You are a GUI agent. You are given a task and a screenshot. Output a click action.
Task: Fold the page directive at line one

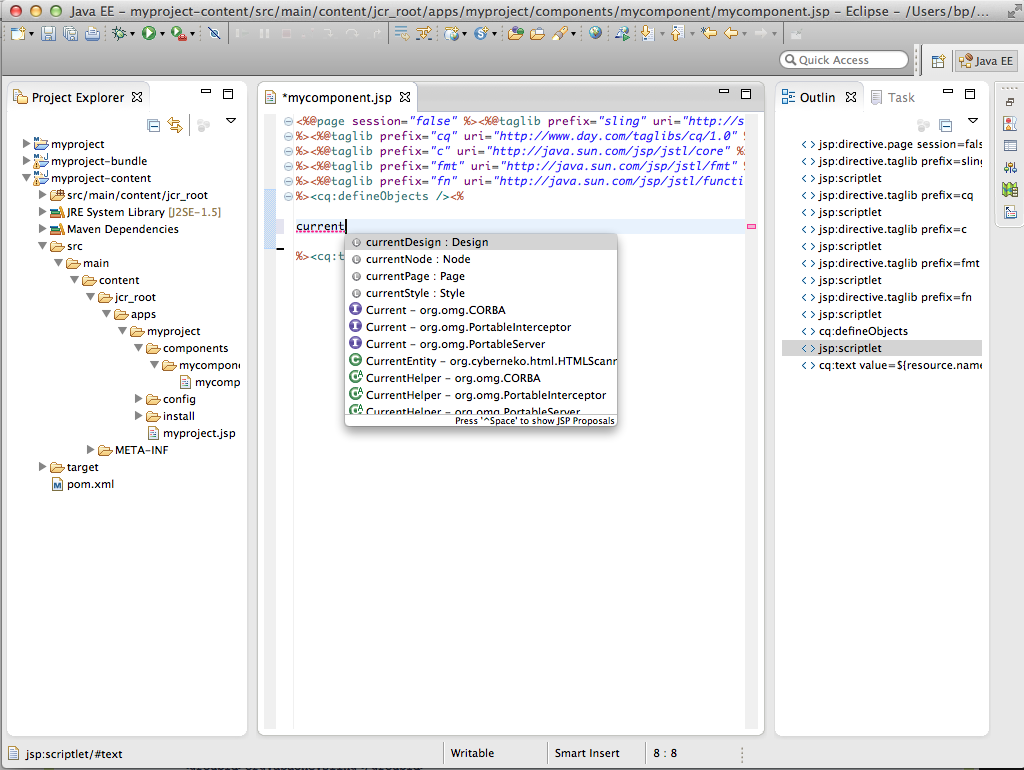[288, 121]
